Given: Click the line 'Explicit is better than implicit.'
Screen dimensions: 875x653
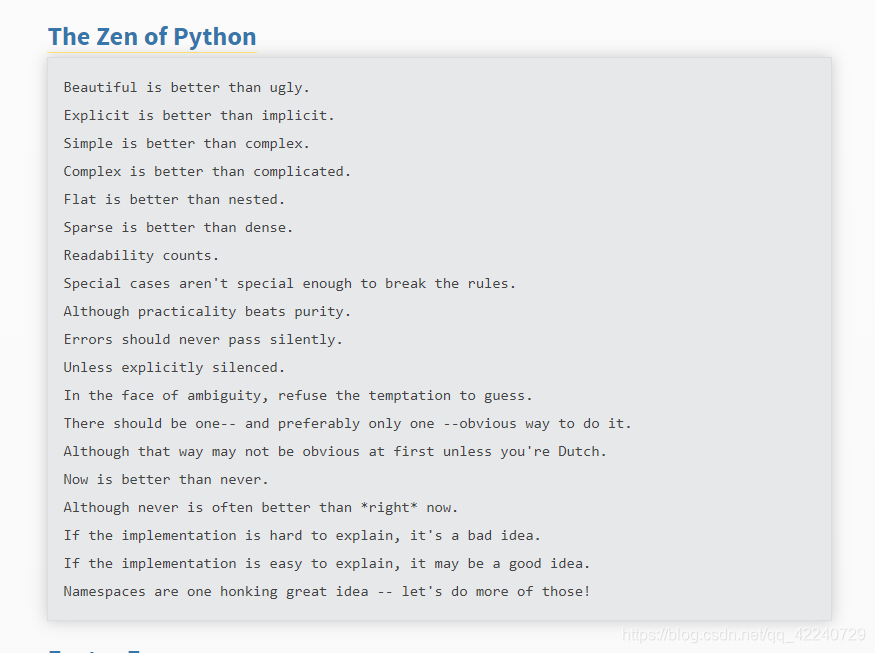Looking at the screenshot, I should pyautogui.click(x=199, y=116).
